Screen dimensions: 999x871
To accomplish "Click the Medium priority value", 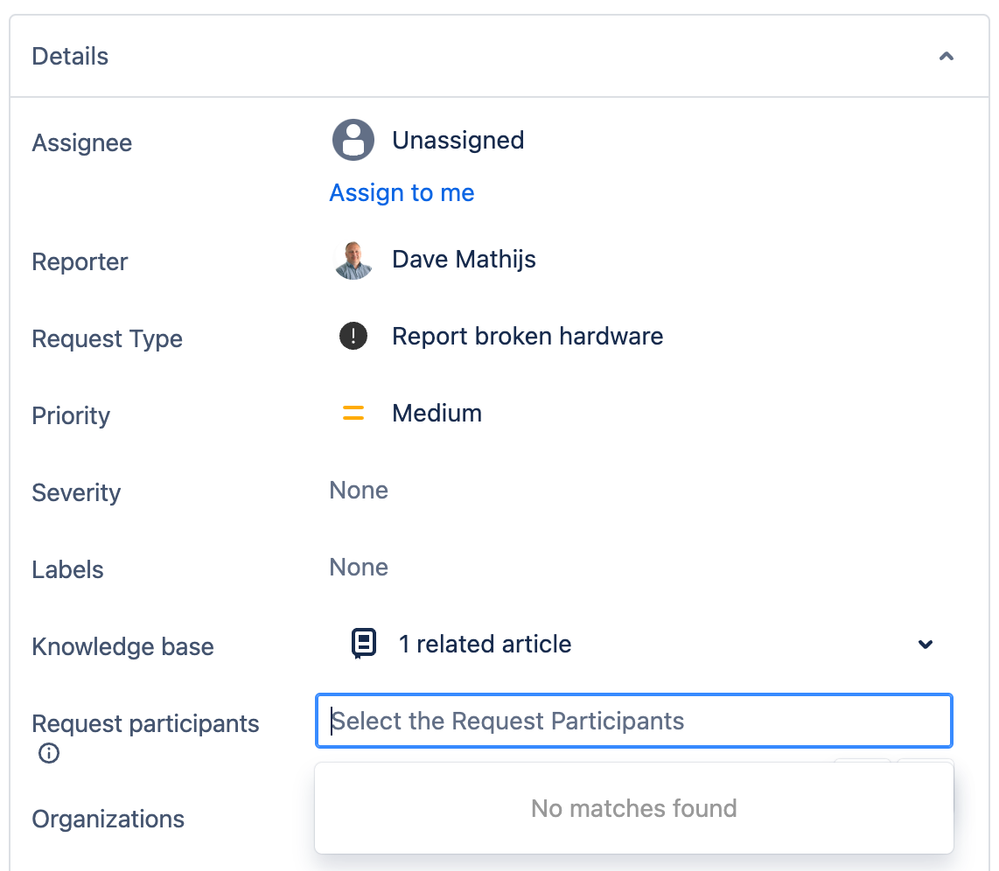I will pos(437,413).
